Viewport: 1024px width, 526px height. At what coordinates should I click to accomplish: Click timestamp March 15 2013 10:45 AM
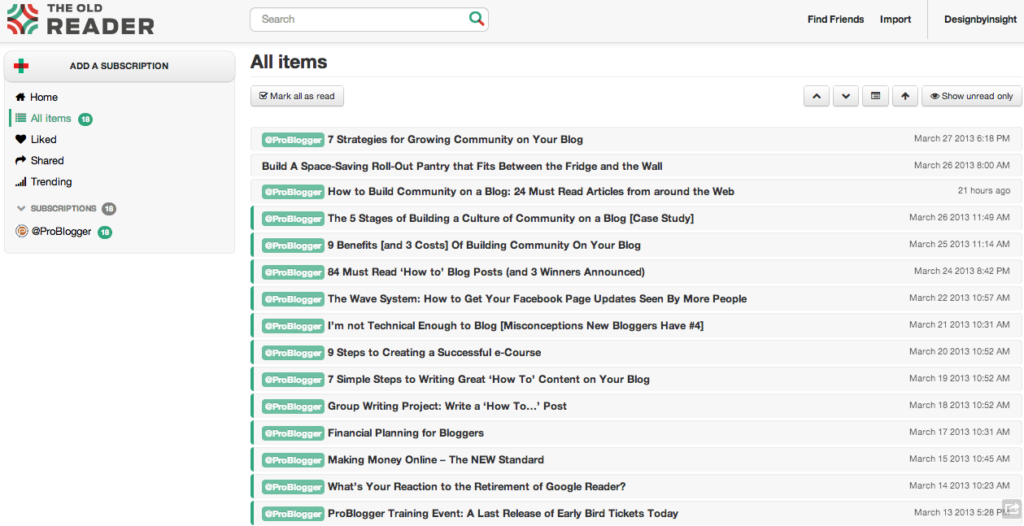pos(959,459)
